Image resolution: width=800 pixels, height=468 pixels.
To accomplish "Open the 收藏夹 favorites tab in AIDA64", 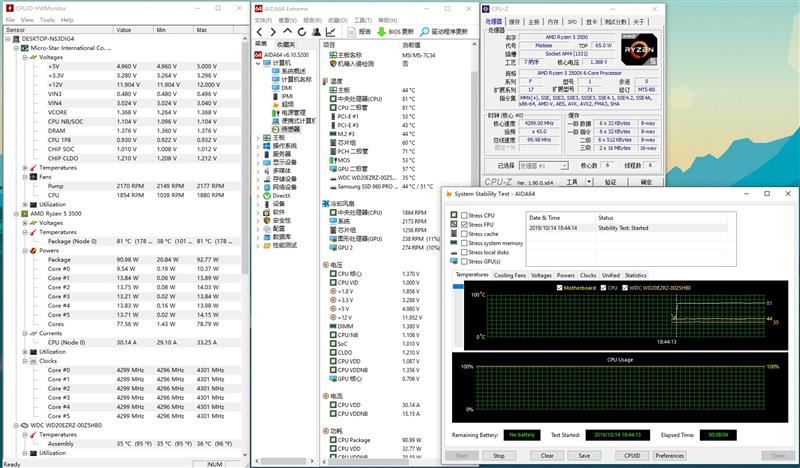I will (286, 44).
